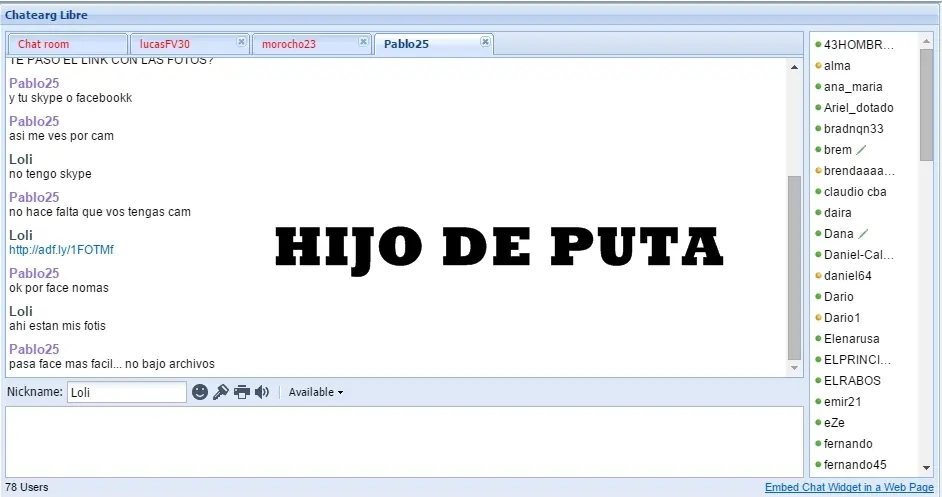
Task: Close the lucasFV30 tab
Action: click(241, 41)
